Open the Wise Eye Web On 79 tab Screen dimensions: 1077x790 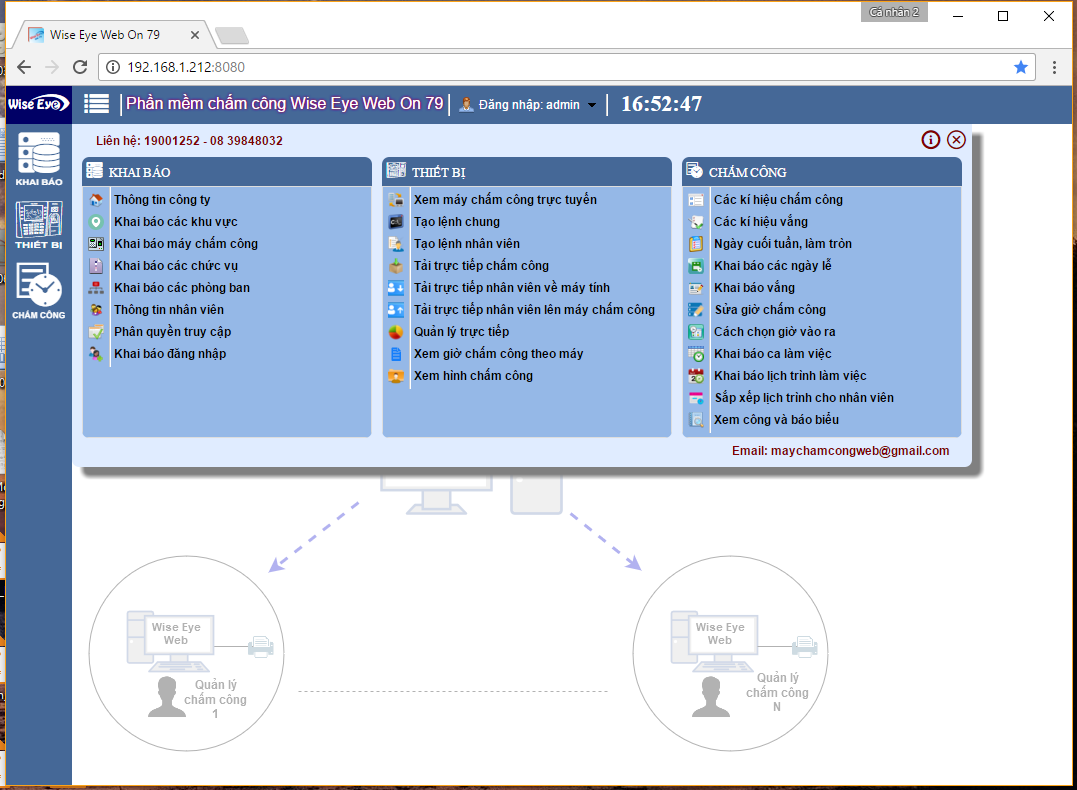[x=105, y=35]
